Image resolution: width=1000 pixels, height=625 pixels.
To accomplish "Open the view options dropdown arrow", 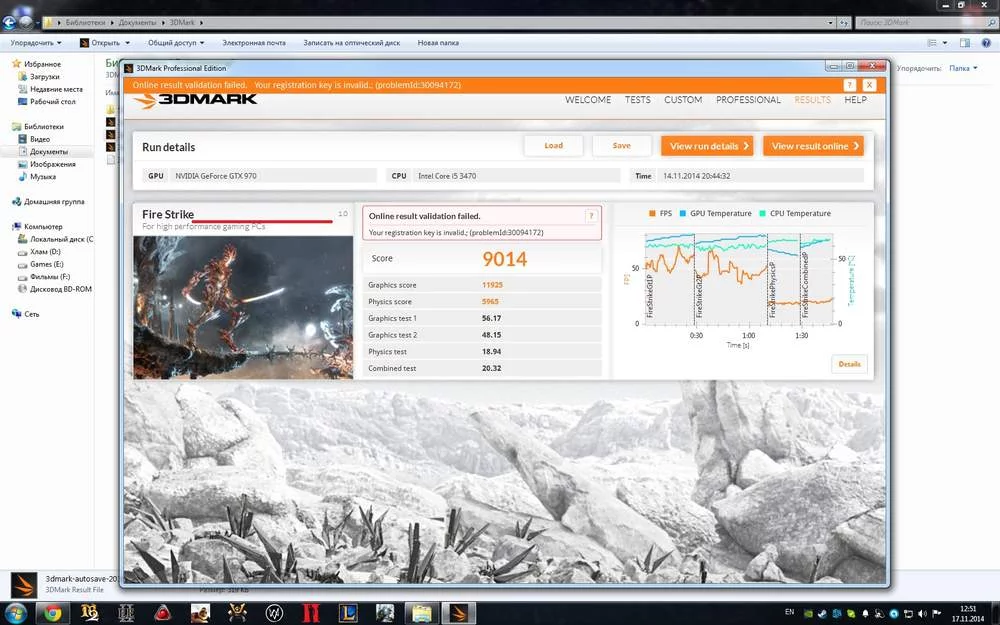I will coord(945,43).
